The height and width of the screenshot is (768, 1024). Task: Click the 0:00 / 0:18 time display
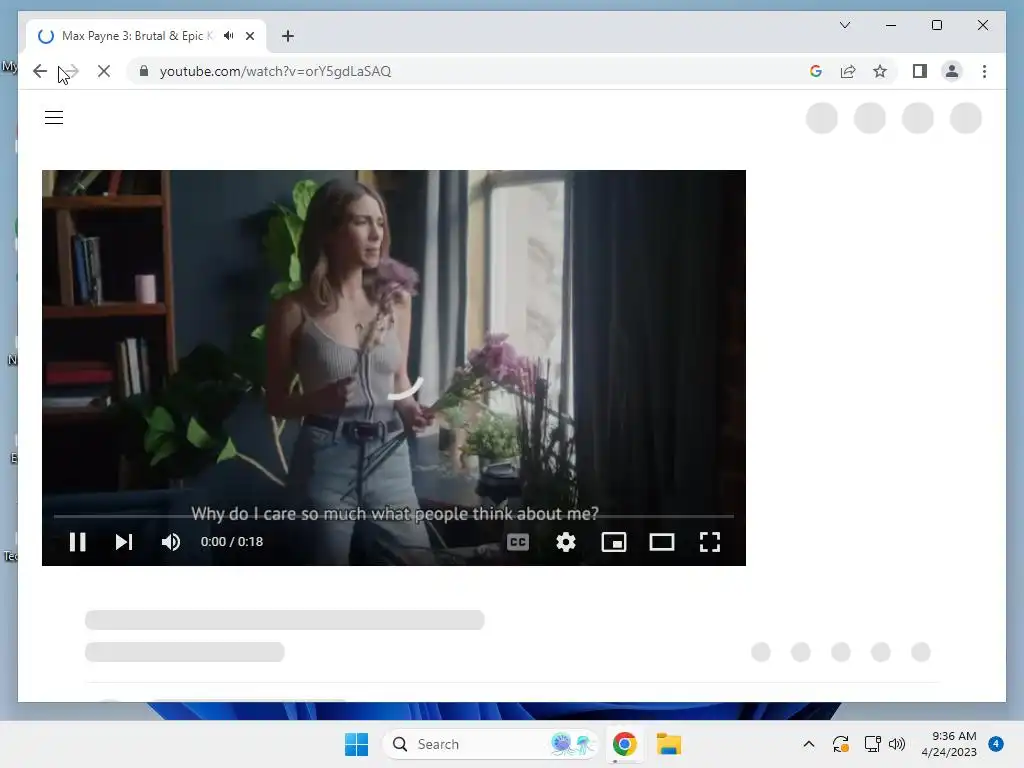(232, 541)
